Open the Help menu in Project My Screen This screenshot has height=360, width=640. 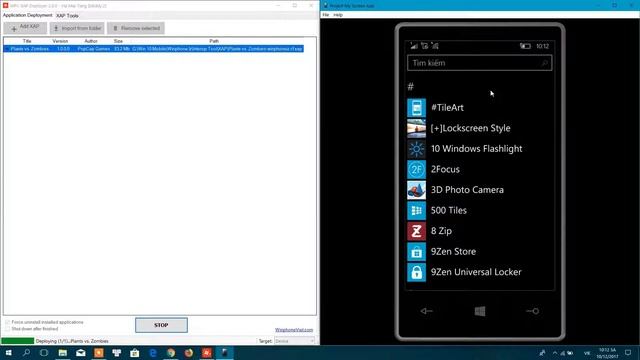pyautogui.click(x=338, y=15)
